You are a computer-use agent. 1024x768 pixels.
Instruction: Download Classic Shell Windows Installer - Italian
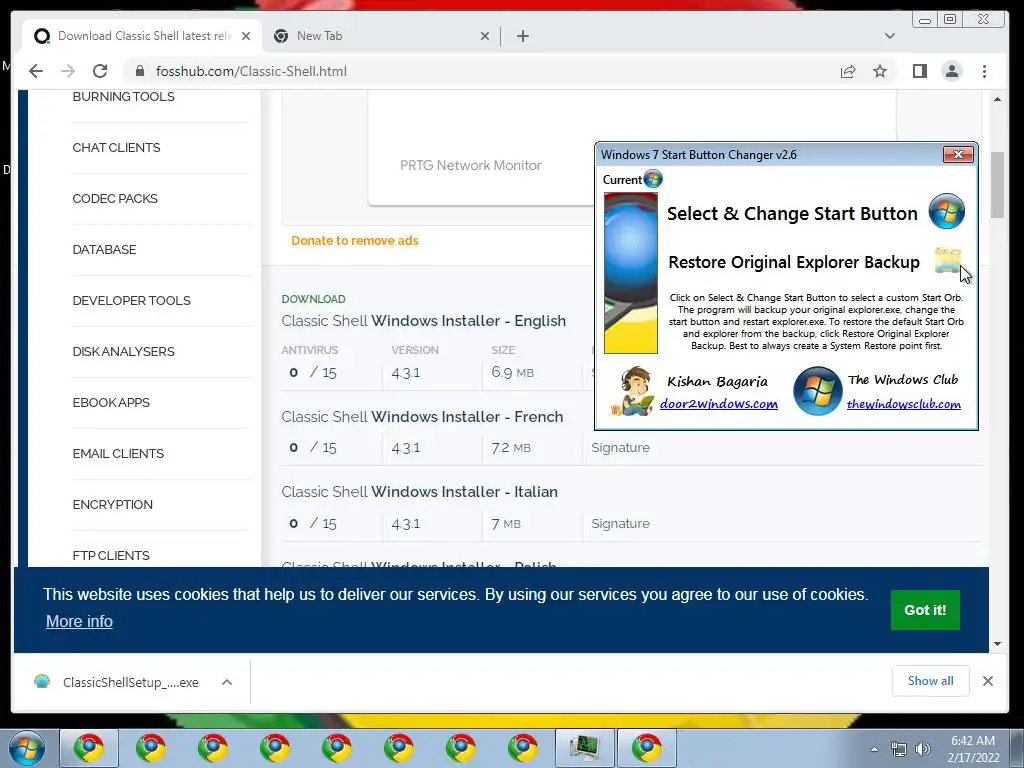click(x=419, y=492)
